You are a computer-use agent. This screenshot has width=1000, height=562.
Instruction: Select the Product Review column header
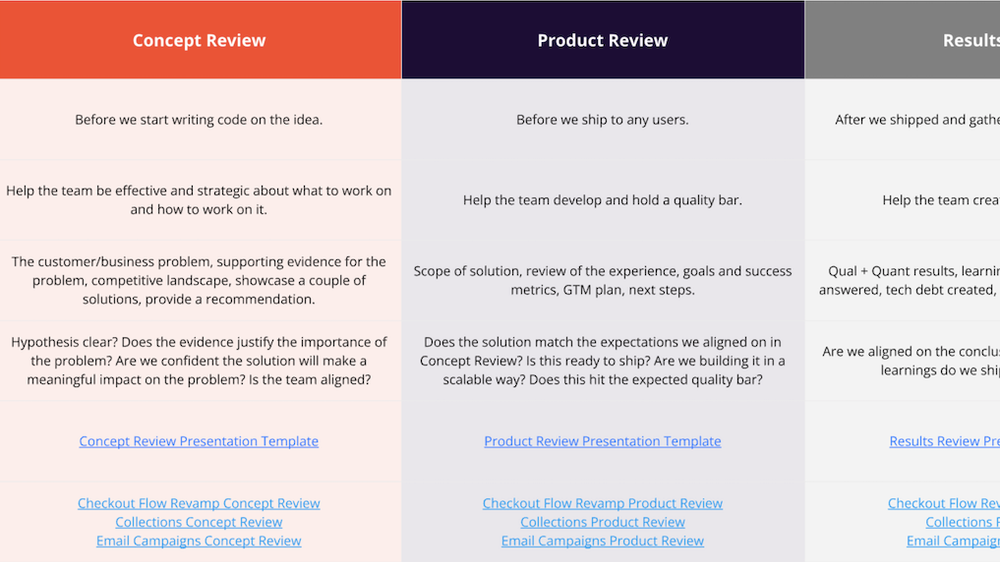[603, 40]
